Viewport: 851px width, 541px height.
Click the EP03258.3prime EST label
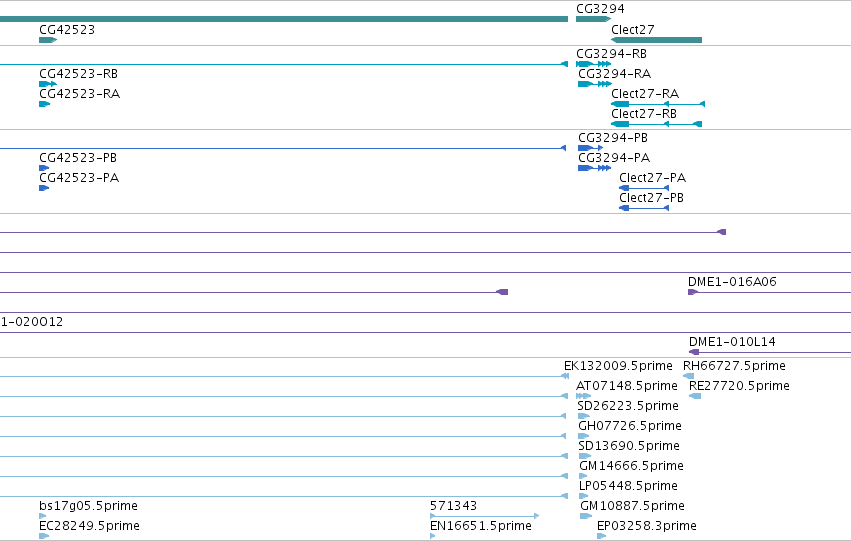pos(646,526)
